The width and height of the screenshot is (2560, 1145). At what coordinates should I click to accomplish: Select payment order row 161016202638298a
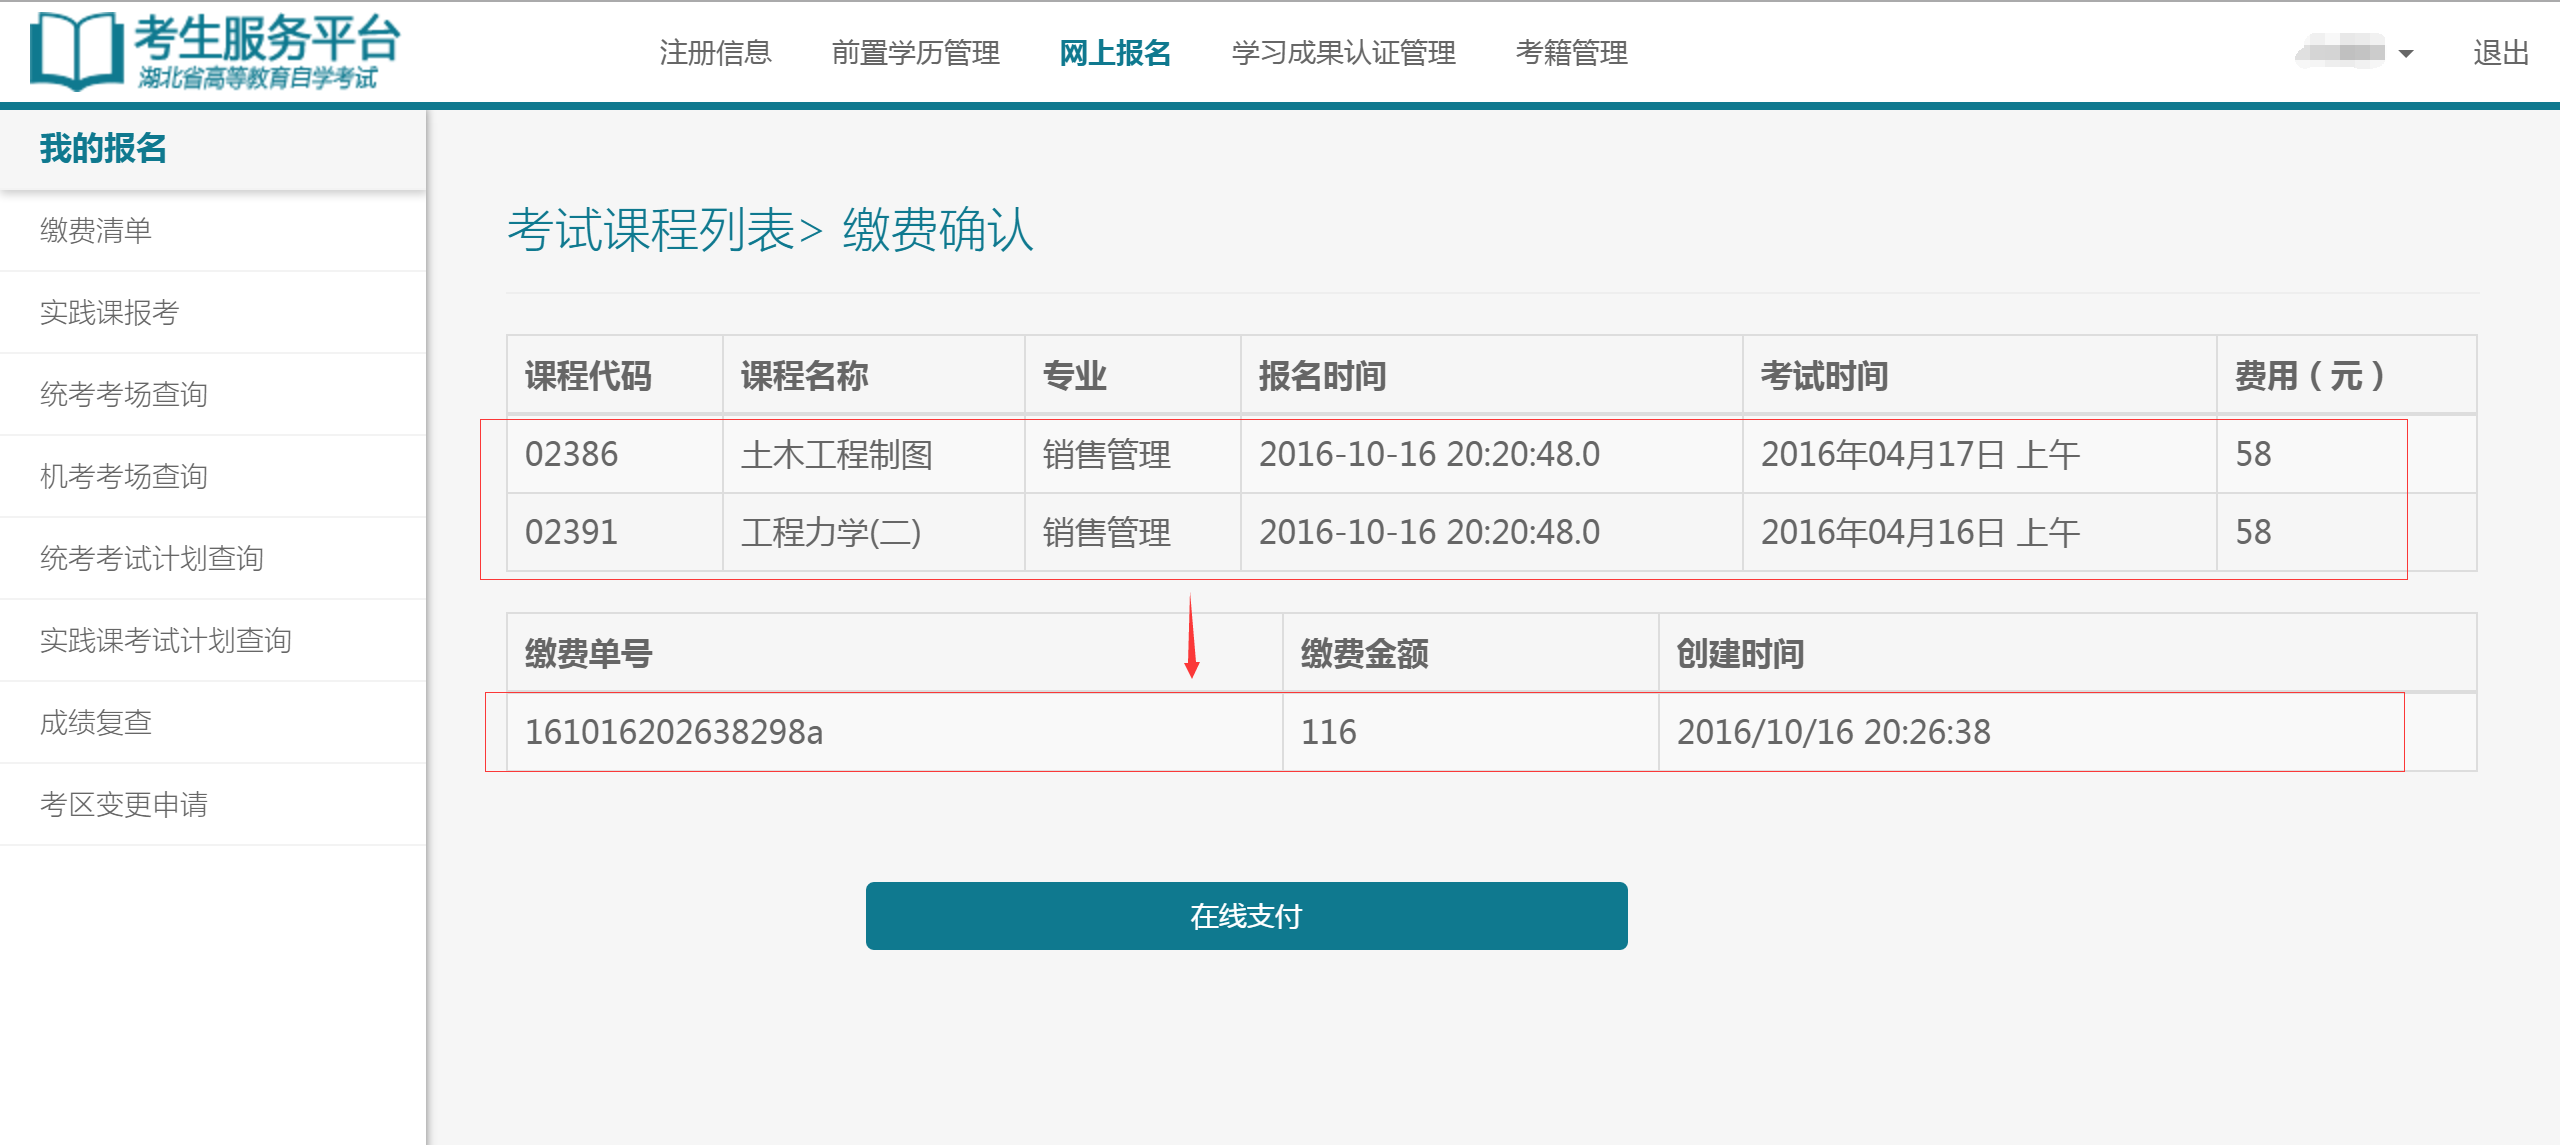[673, 731]
